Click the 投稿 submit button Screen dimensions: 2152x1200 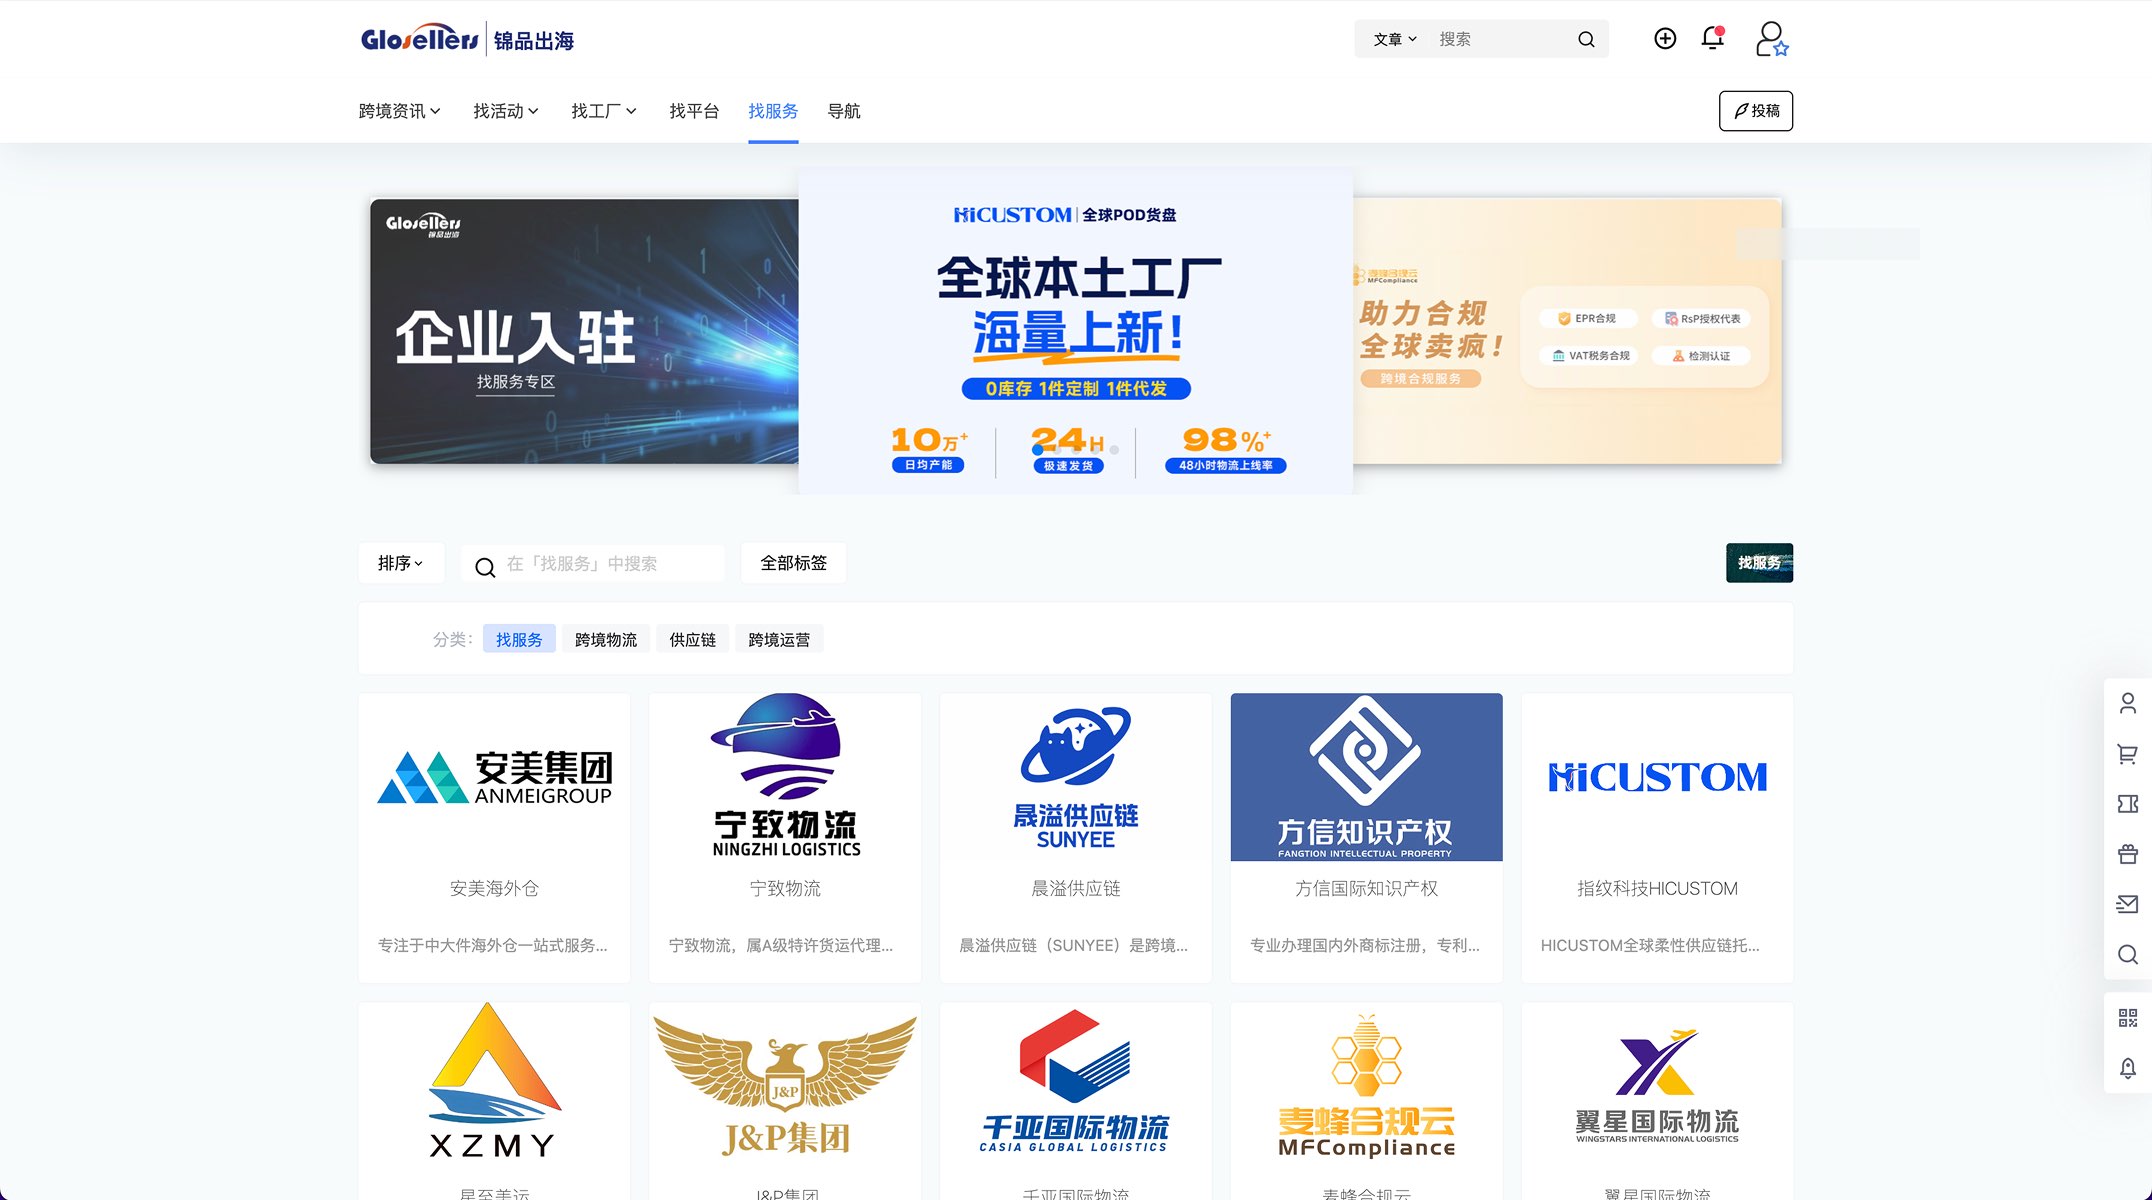click(1756, 111)
